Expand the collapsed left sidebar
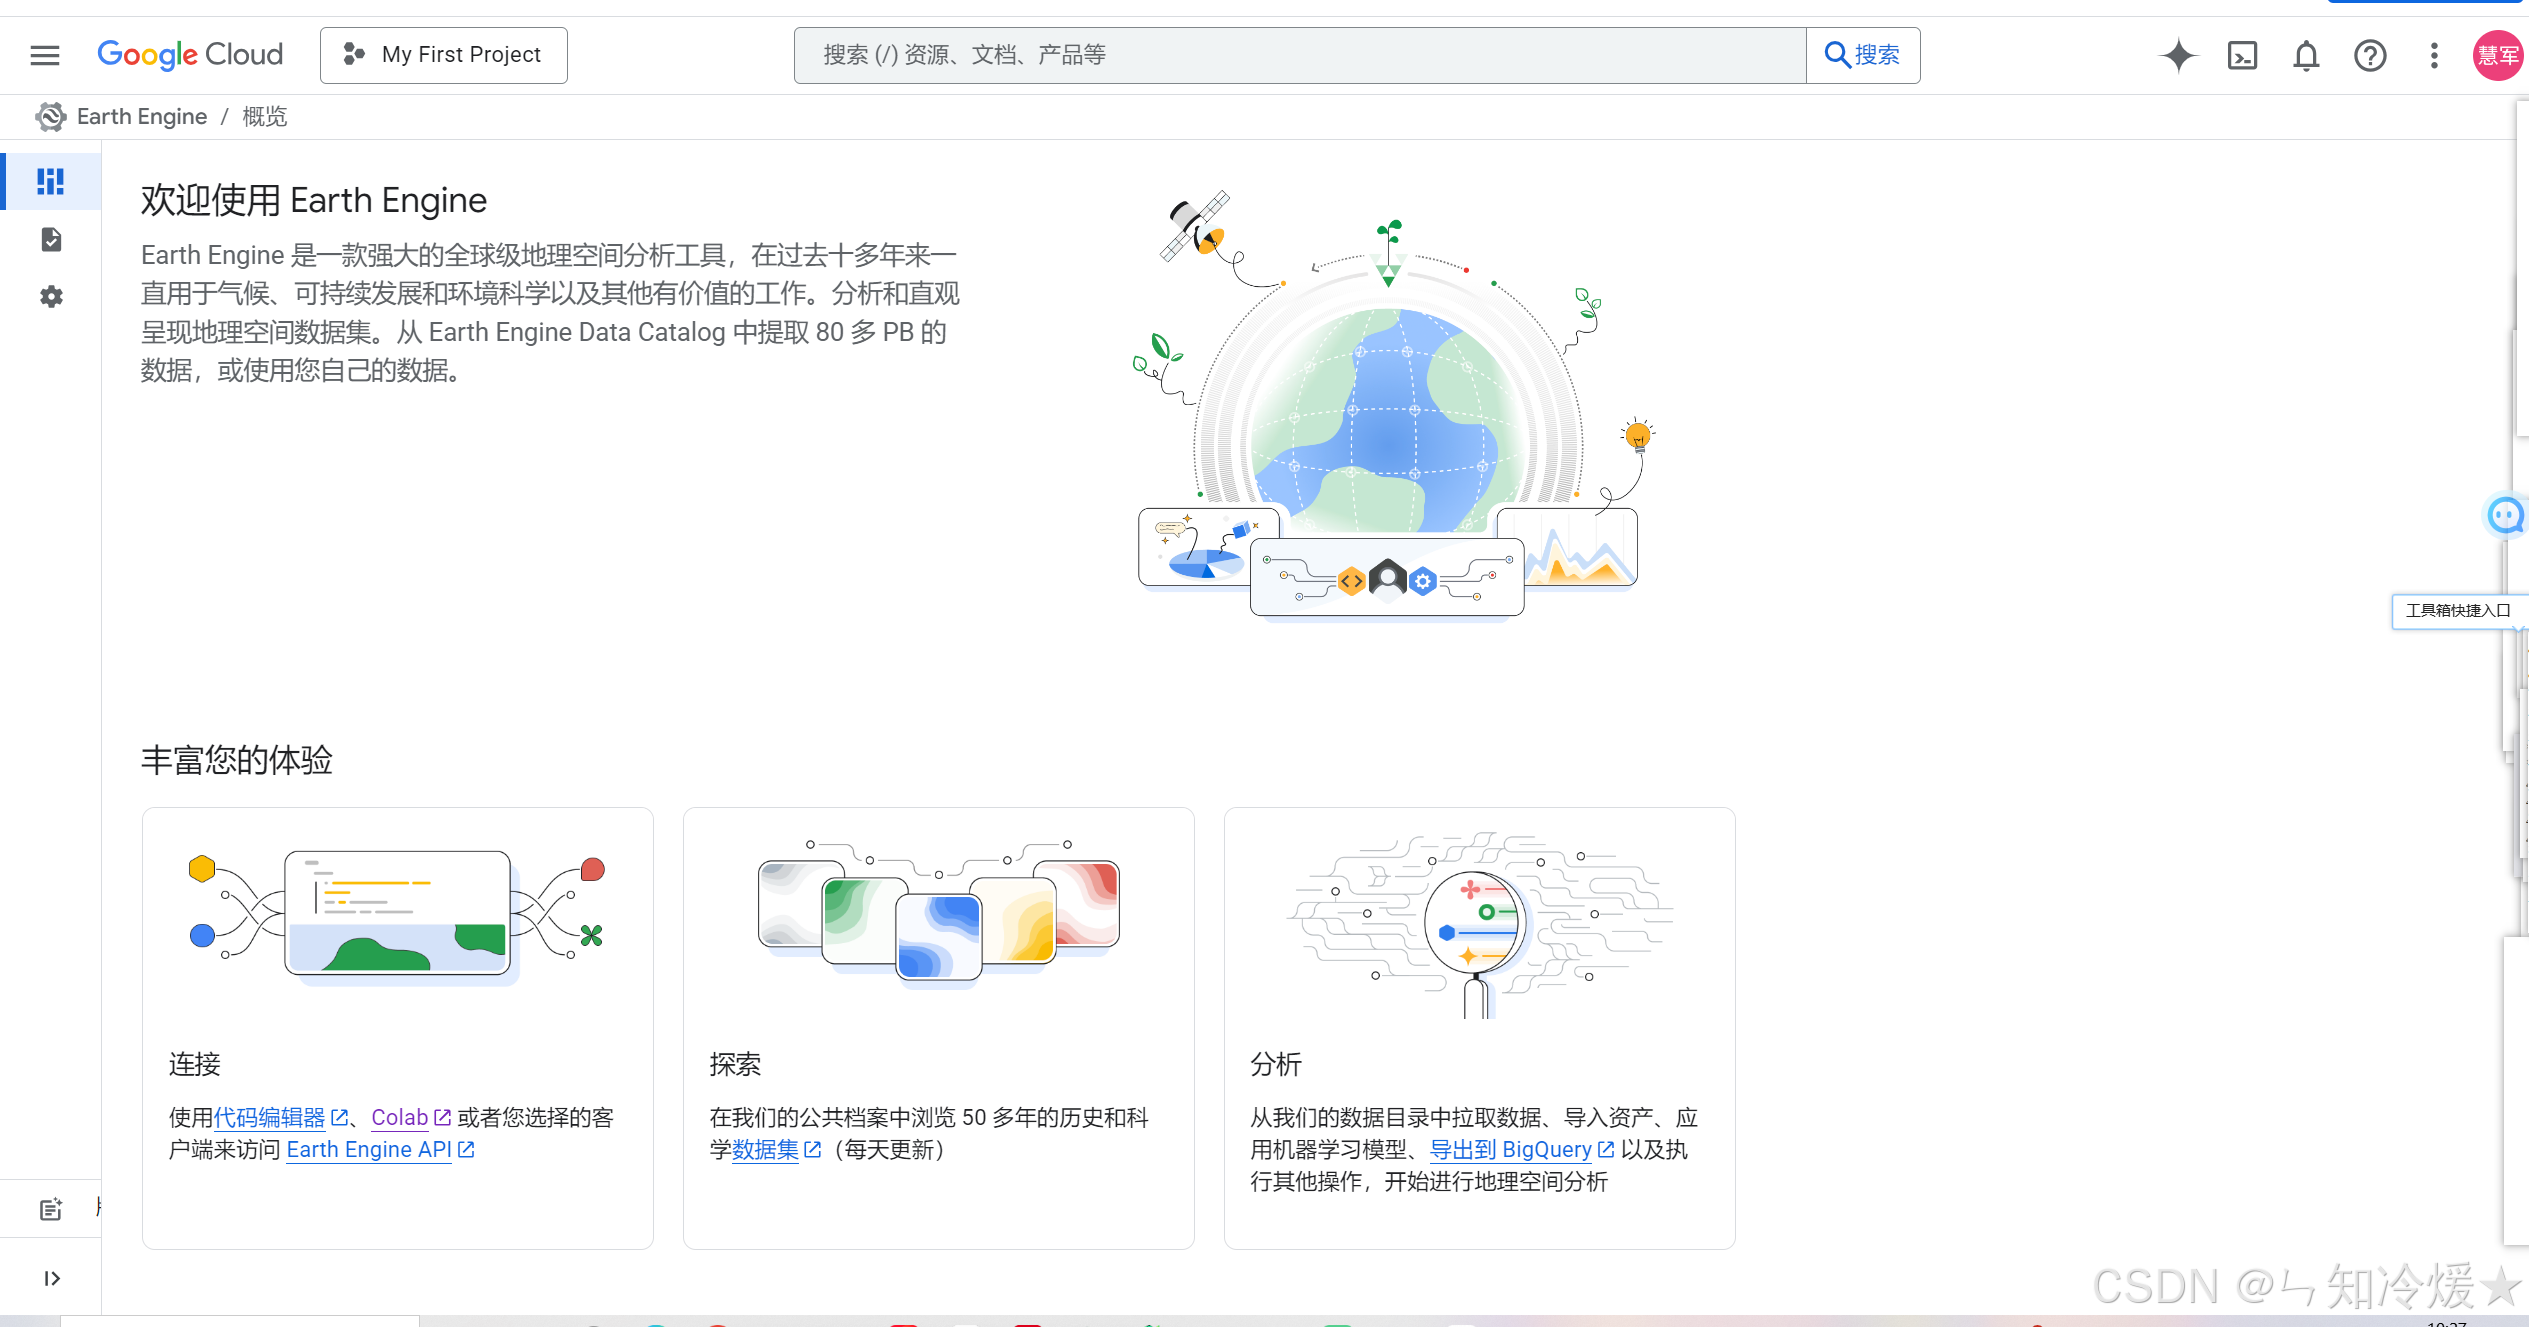This screenshot has height=1327, width=2529. tap(52, 1278)
